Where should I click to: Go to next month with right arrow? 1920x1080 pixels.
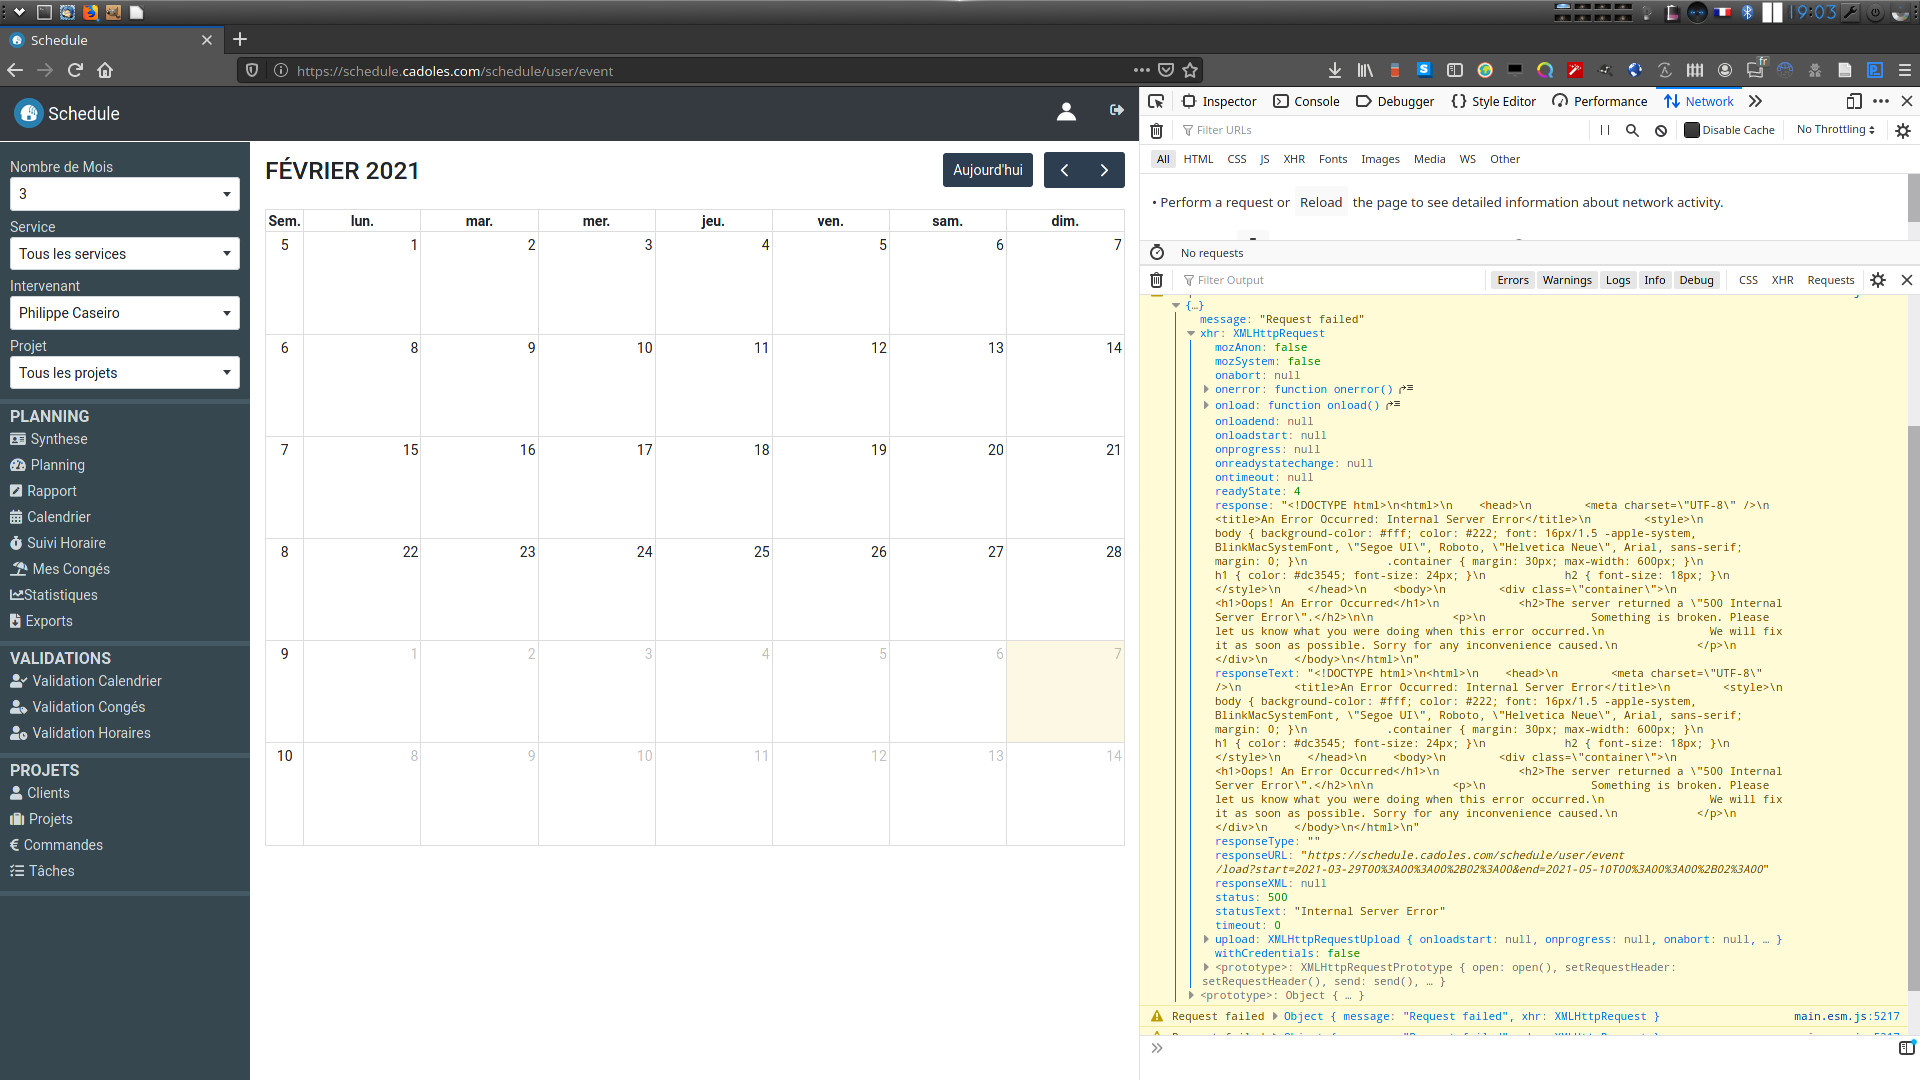point(1104,170)
